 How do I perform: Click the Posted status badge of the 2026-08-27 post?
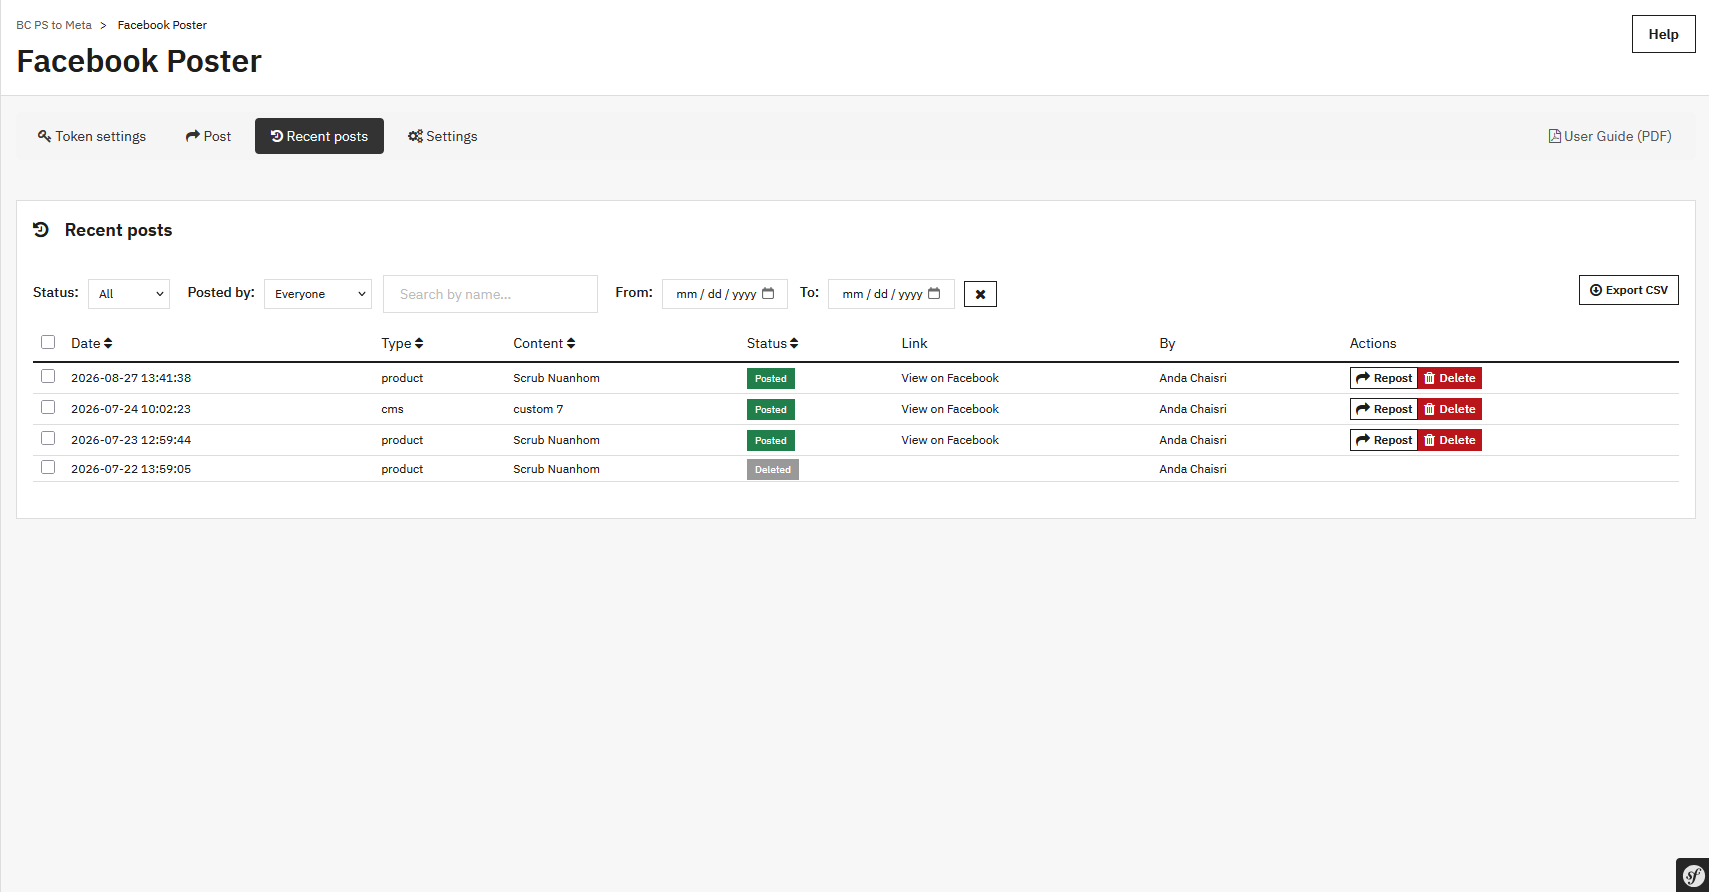point(771,379)
